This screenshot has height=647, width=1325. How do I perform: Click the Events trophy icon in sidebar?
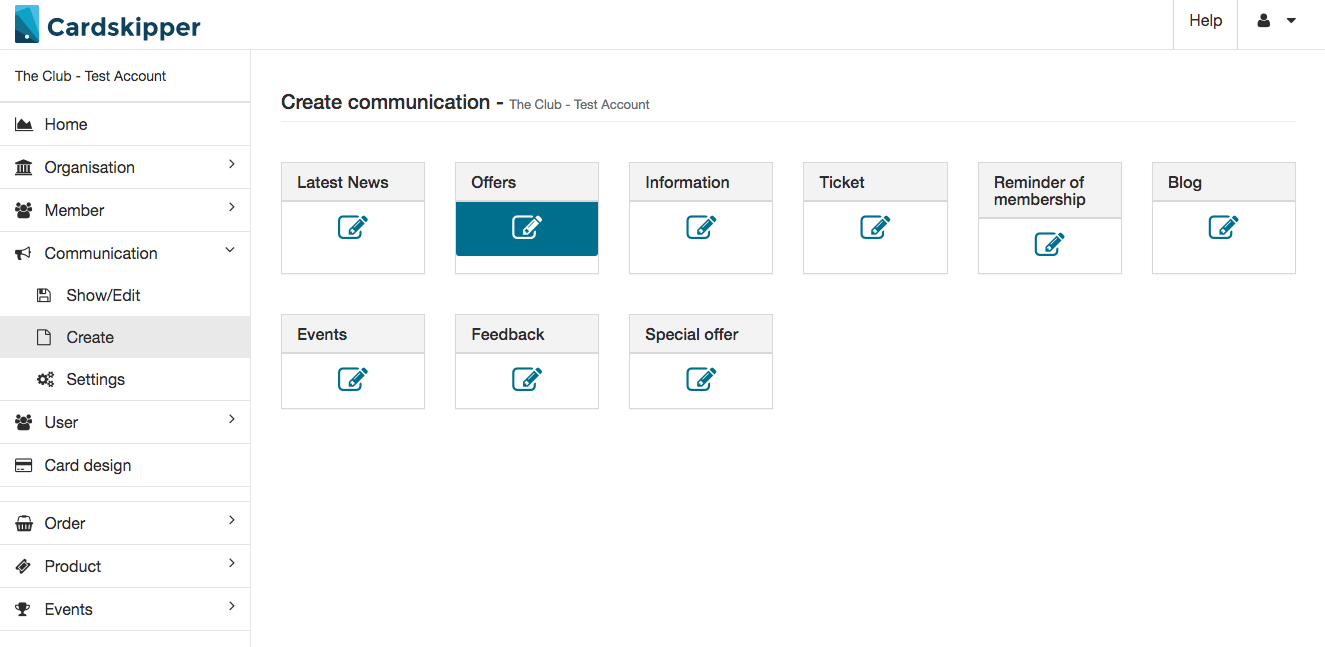tap(23, 609)
